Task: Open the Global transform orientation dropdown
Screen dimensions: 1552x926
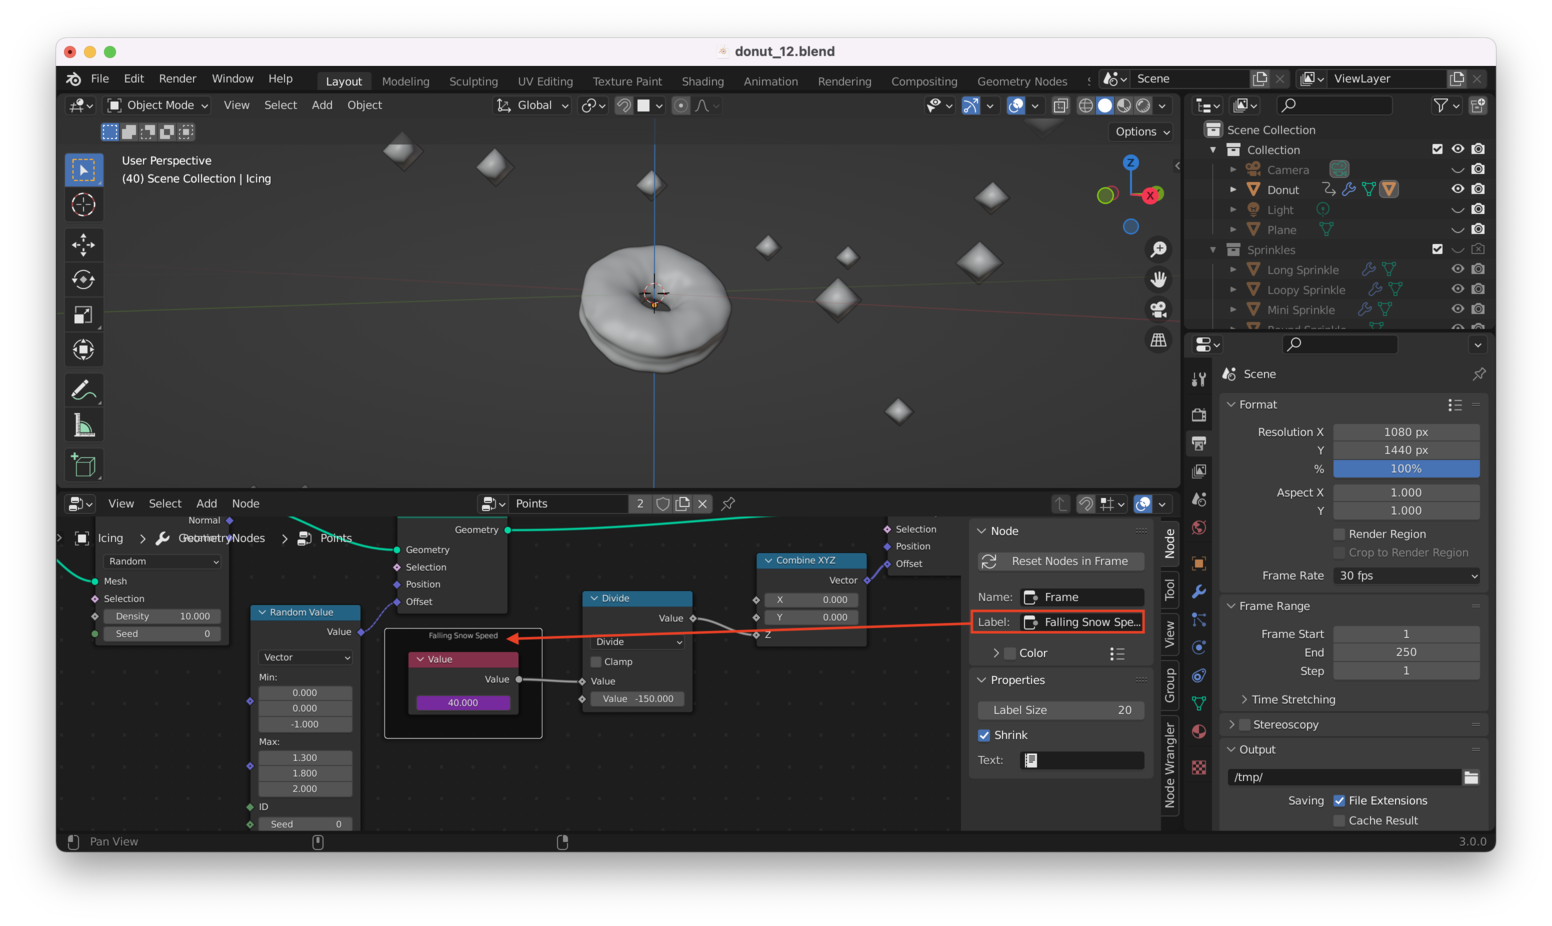Action: coord(533,105)
